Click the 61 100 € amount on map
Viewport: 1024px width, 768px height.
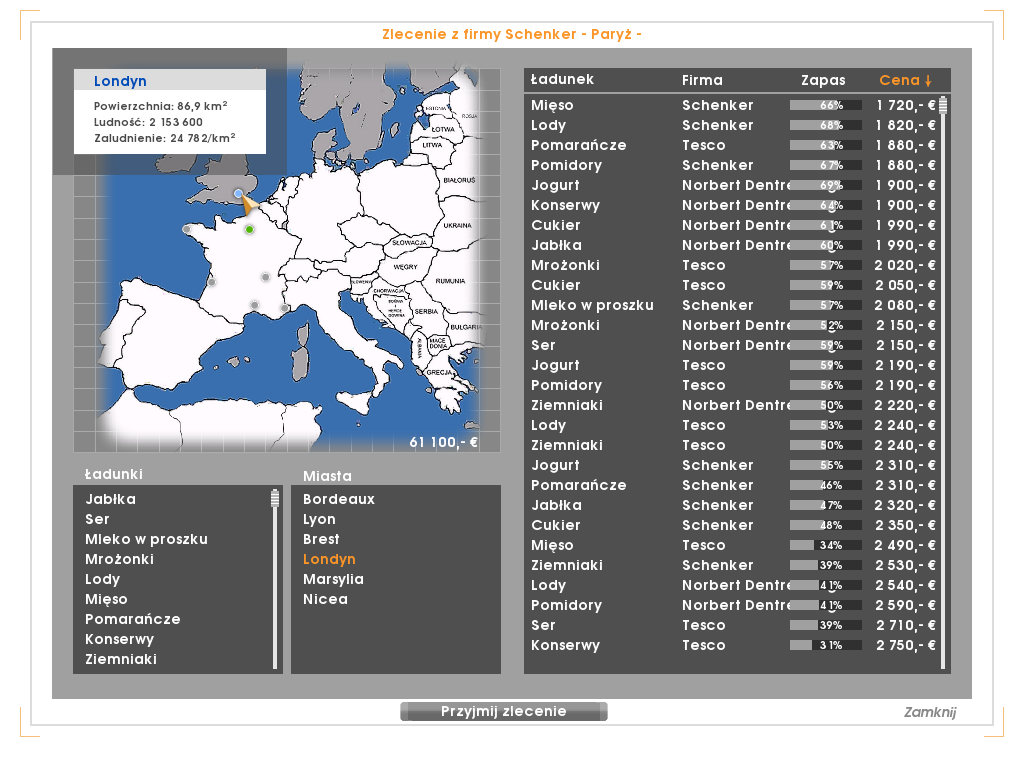point(443,442)
